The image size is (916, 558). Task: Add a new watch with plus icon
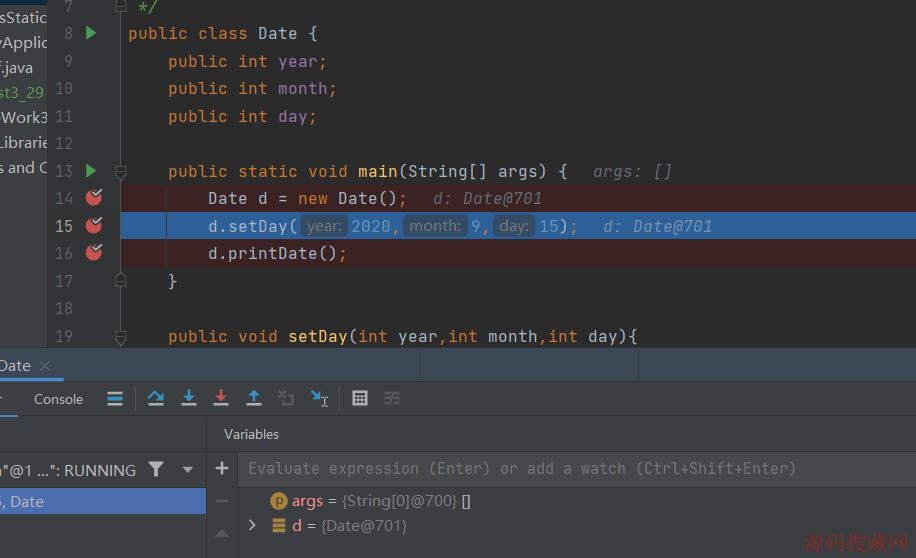[x=222, y=468]
